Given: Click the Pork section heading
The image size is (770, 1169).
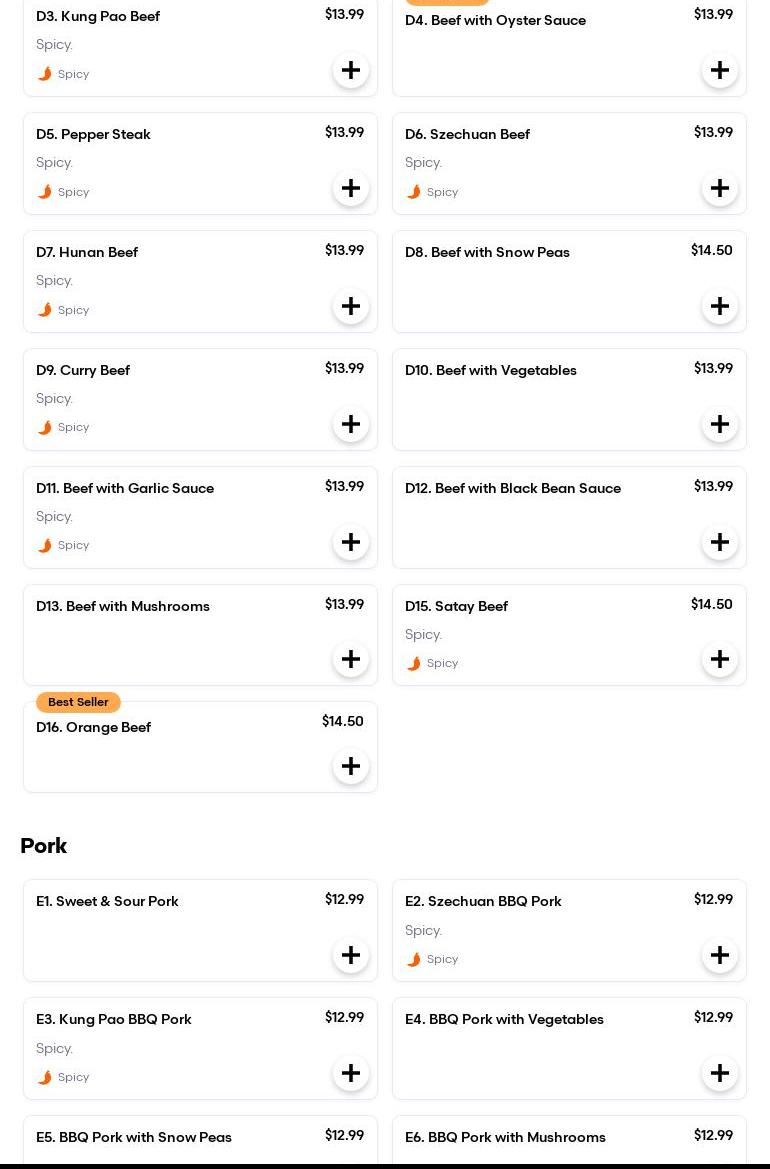Looking at the screenshot, I should [44, 846].
